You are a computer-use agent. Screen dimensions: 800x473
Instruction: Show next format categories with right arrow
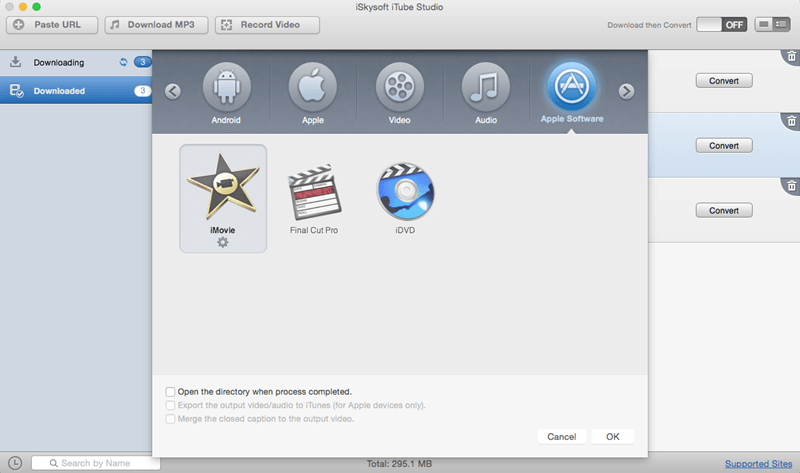[627, 91]
